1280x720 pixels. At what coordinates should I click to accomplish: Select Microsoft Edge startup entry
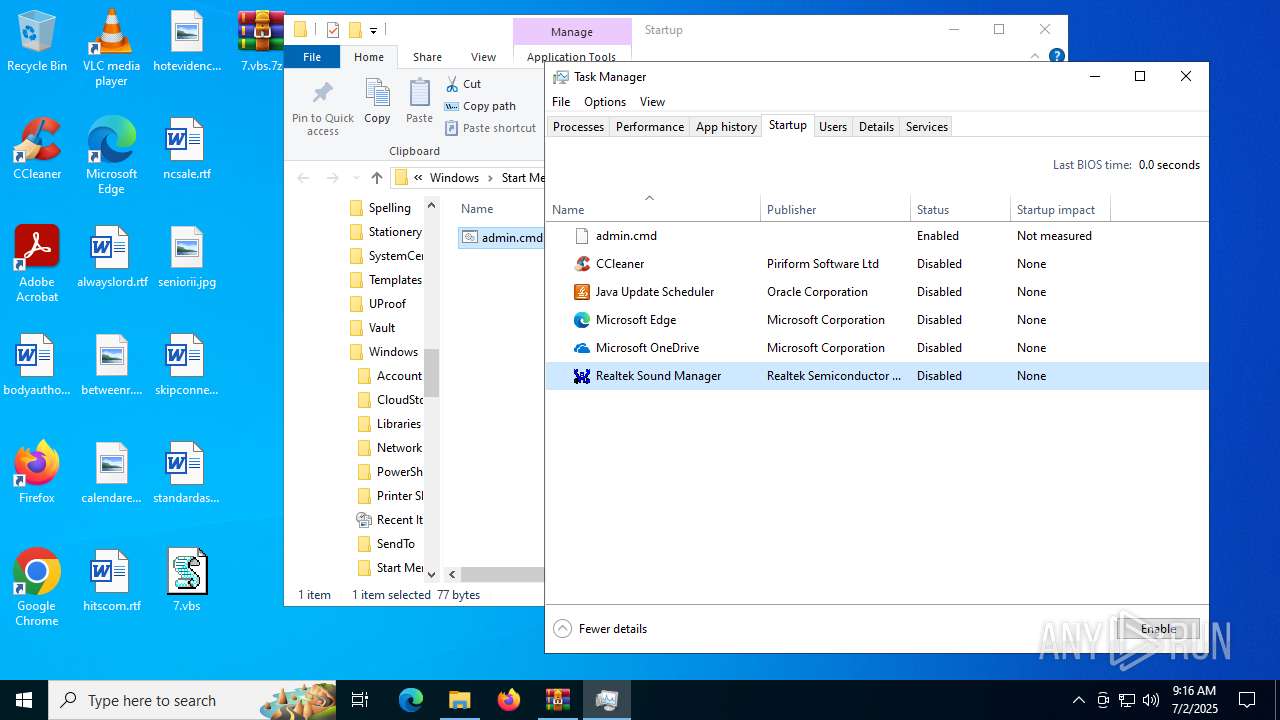click(876, 320)
